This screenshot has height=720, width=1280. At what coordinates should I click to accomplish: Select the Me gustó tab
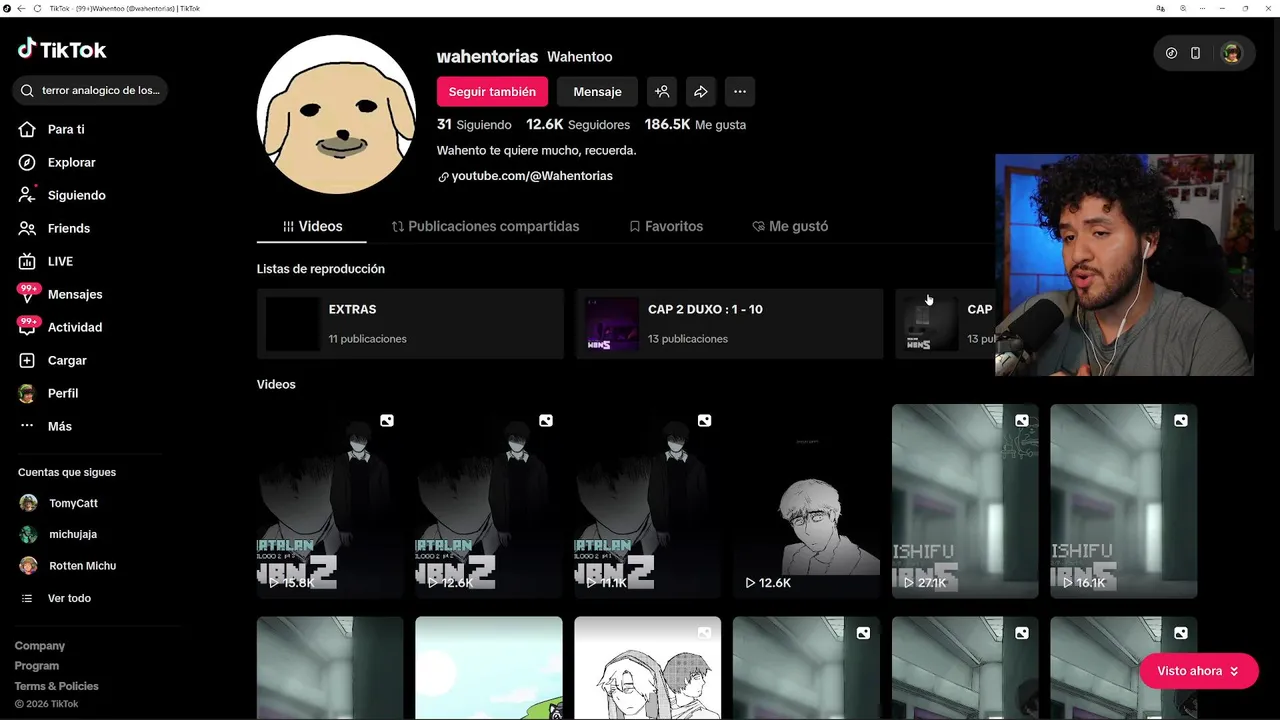pos(790,226)
